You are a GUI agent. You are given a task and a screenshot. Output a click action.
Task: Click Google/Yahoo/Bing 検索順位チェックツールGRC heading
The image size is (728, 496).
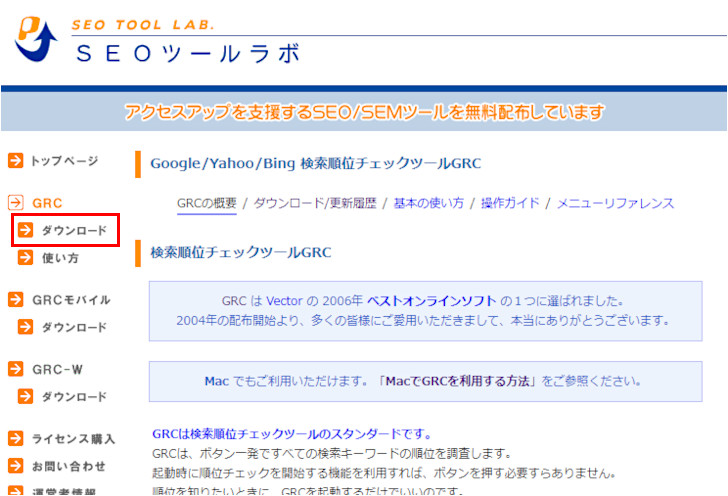(x=316, y=163)
